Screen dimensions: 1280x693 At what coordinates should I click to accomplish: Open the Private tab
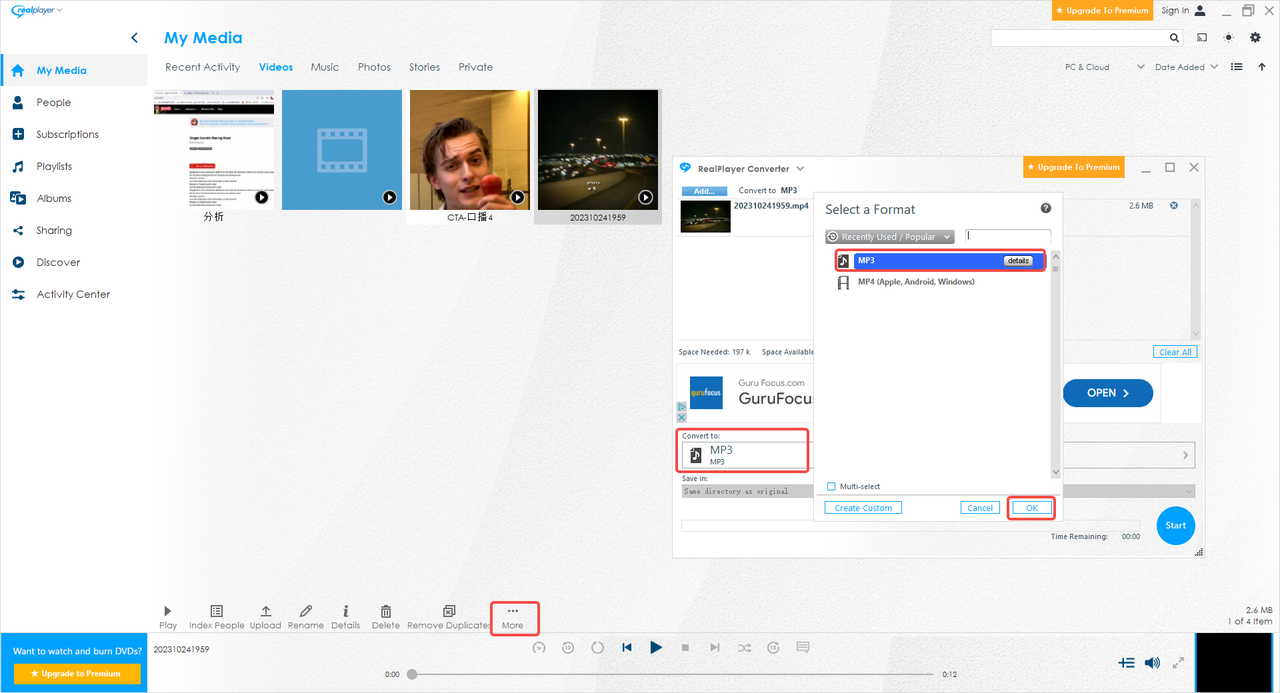[x=476, y=67]
